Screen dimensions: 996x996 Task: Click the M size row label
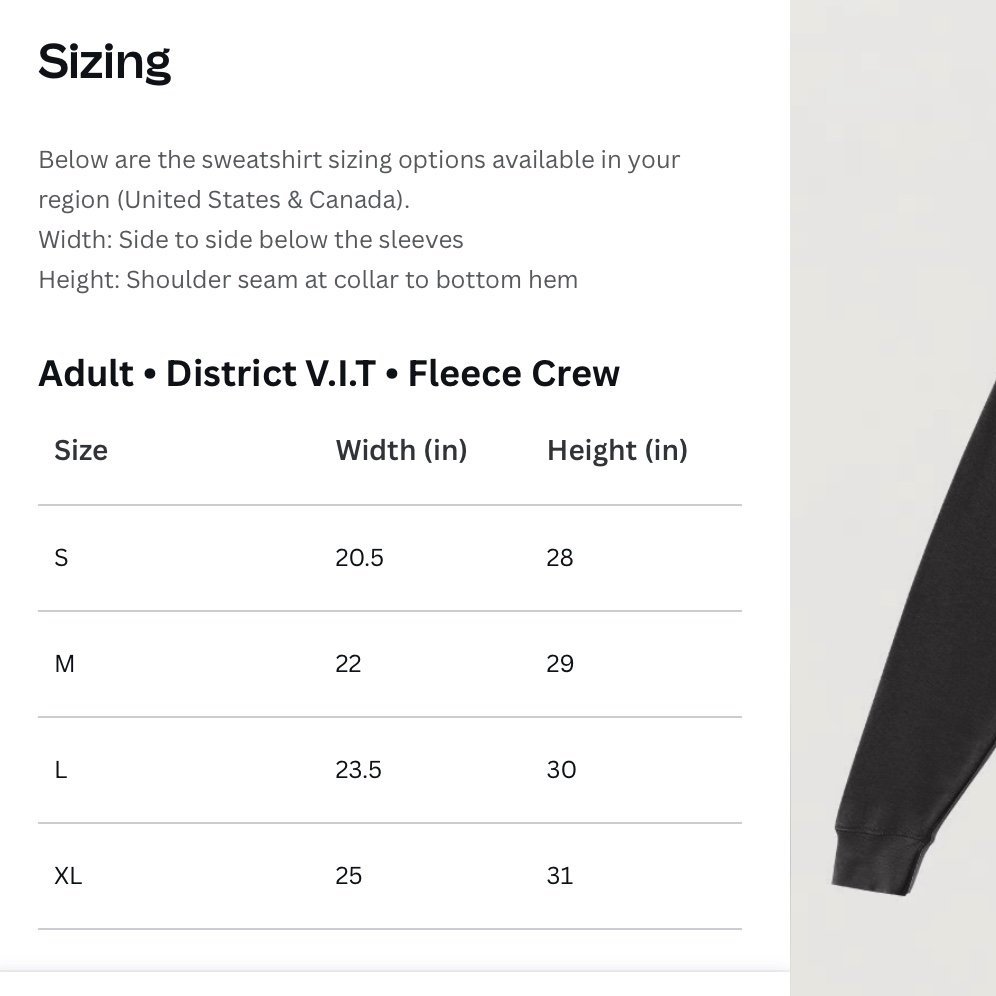[65, 664]
